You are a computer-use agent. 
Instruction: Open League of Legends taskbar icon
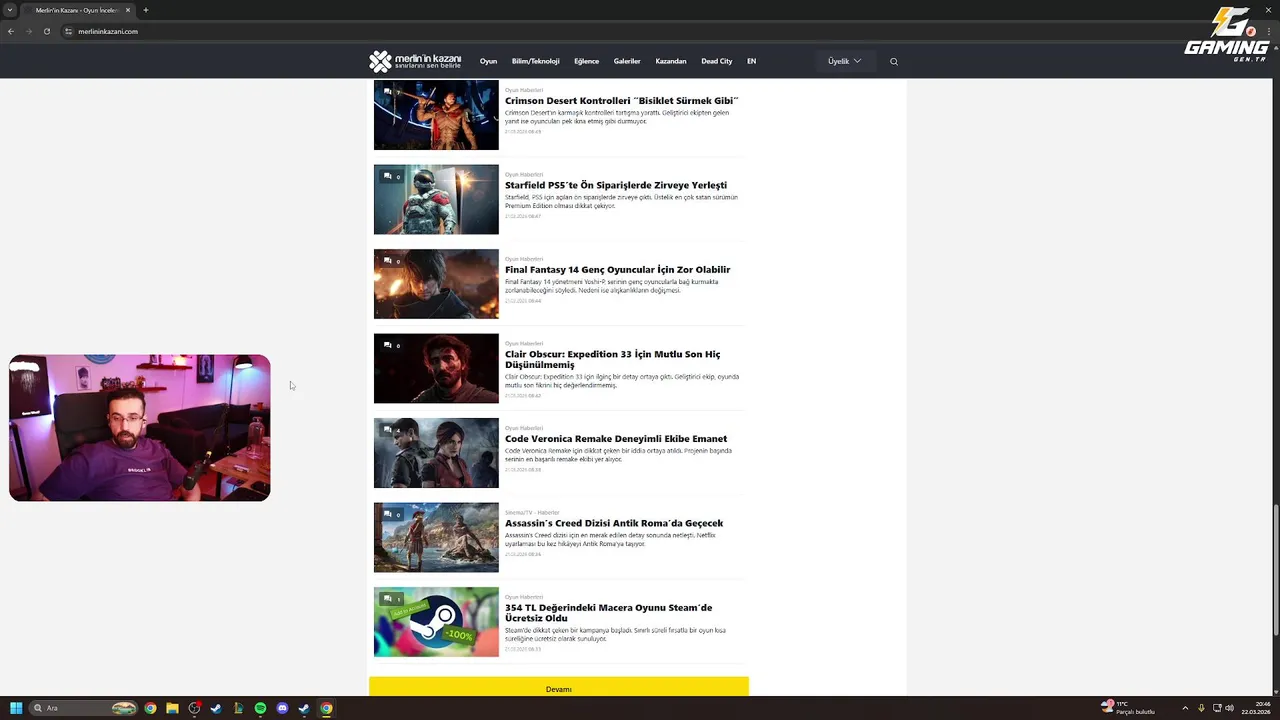(238, 708)
